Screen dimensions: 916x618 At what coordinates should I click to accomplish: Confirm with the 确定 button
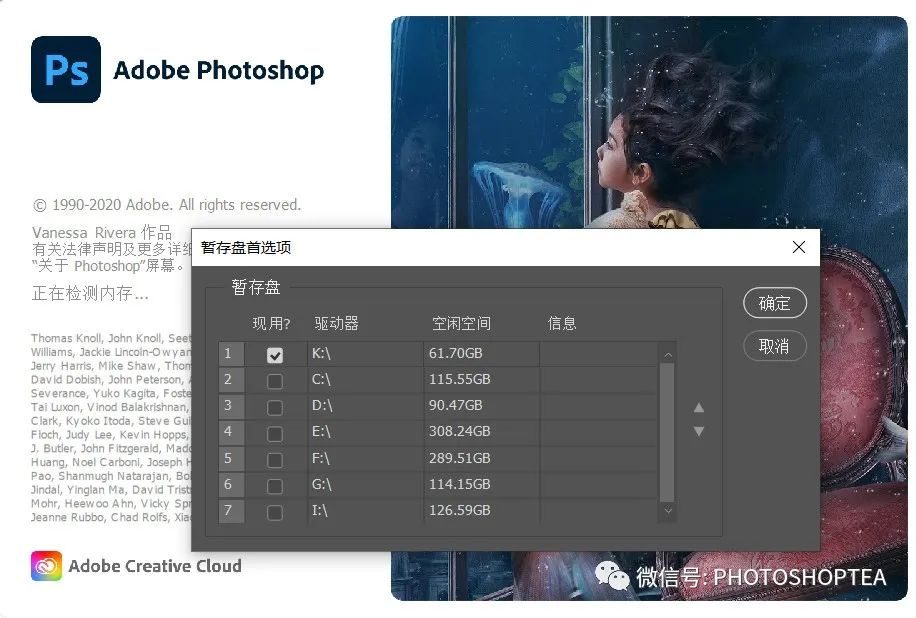coord(775,303)
